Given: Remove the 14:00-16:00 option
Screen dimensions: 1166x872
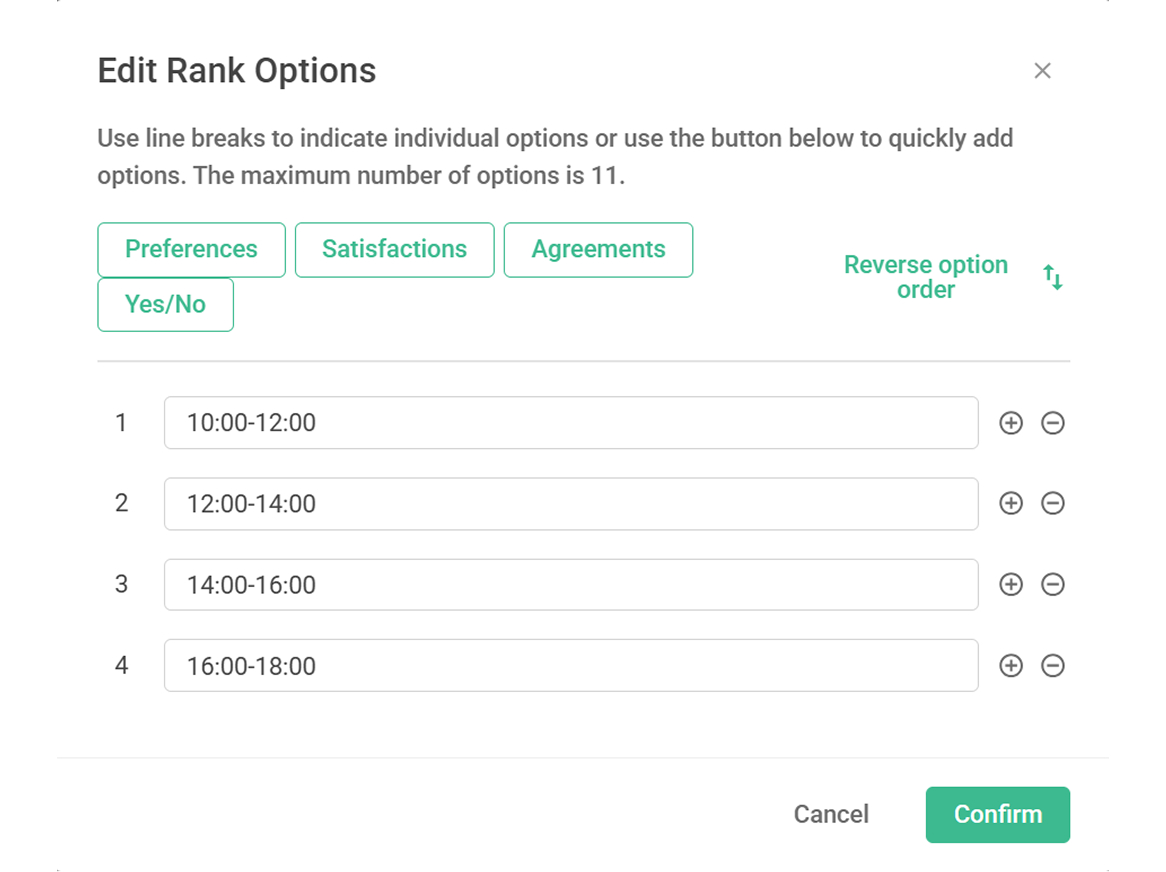Looking at the screenshot, I should coord(1053,585).
